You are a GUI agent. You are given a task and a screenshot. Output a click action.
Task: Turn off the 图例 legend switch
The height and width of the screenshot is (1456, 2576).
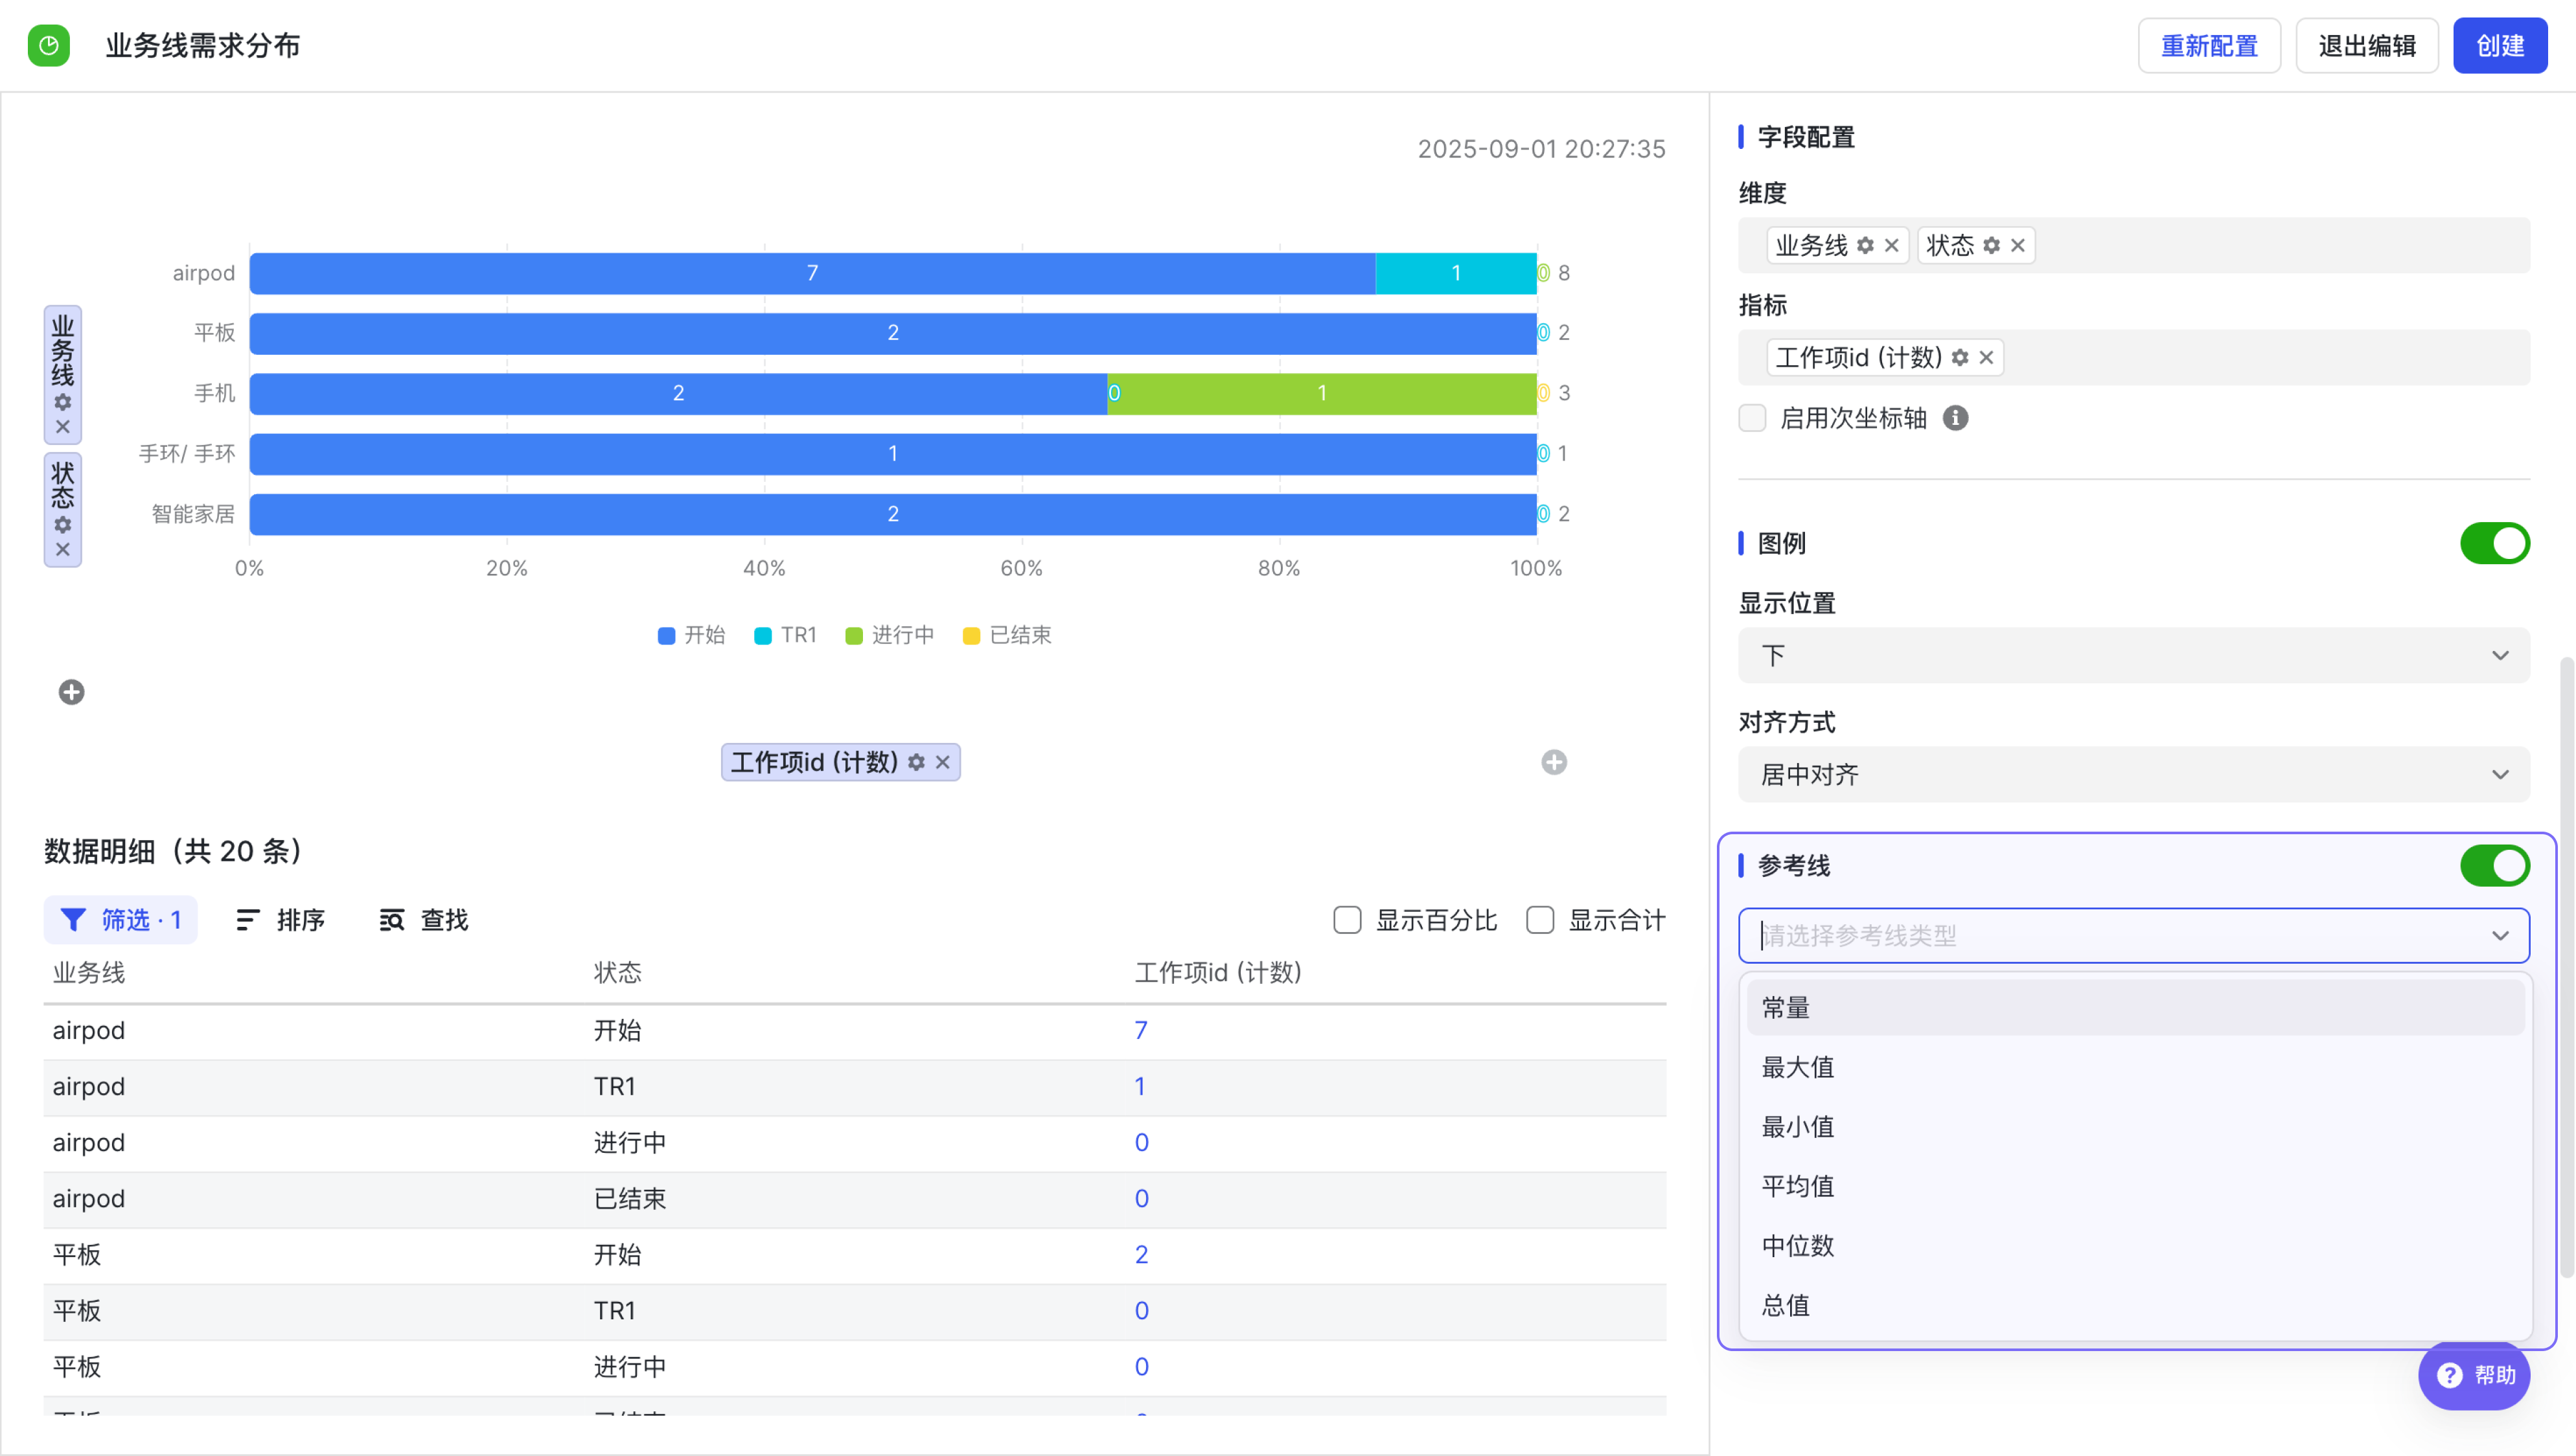(2495, 543)
